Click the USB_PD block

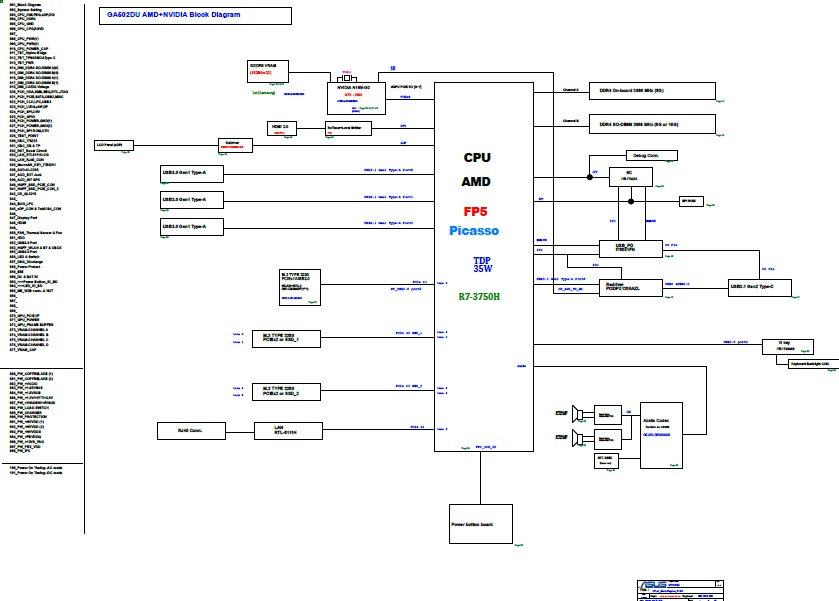pyautogui.click(x=630, y=249)
